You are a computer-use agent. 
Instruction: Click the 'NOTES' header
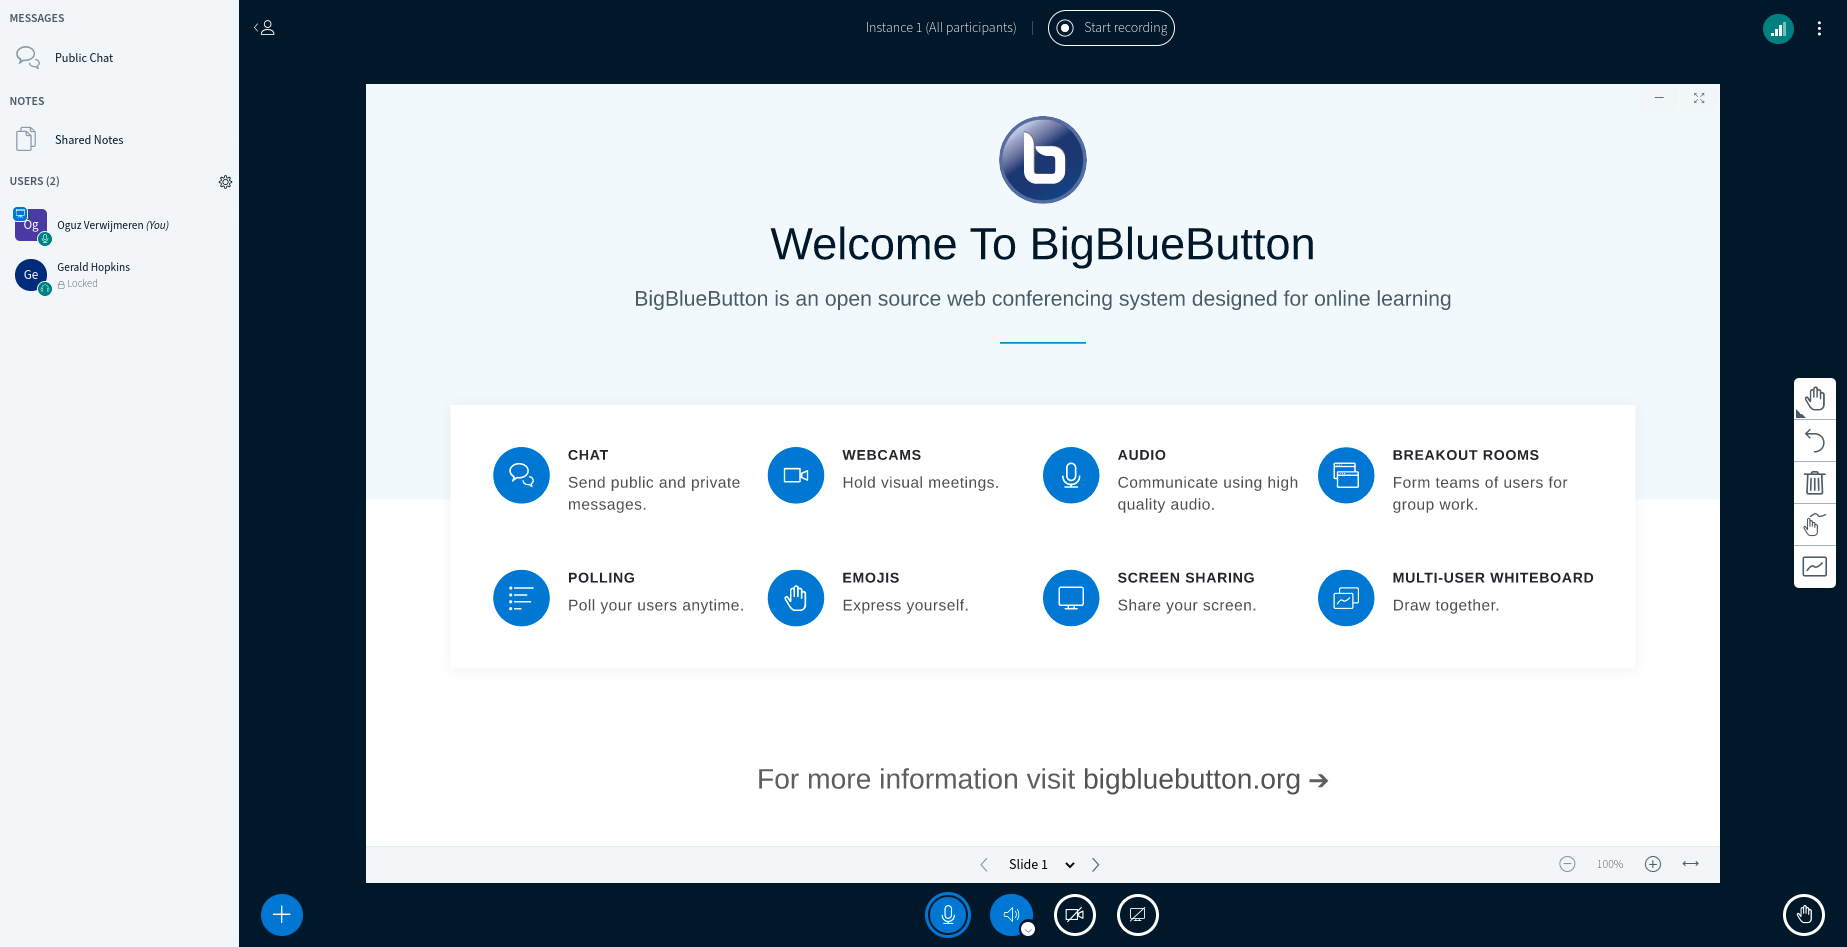27,101
